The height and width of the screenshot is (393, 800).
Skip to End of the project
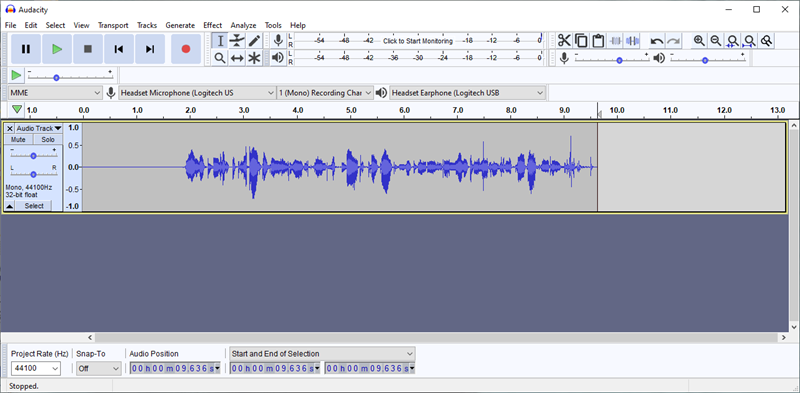point(150,49)
